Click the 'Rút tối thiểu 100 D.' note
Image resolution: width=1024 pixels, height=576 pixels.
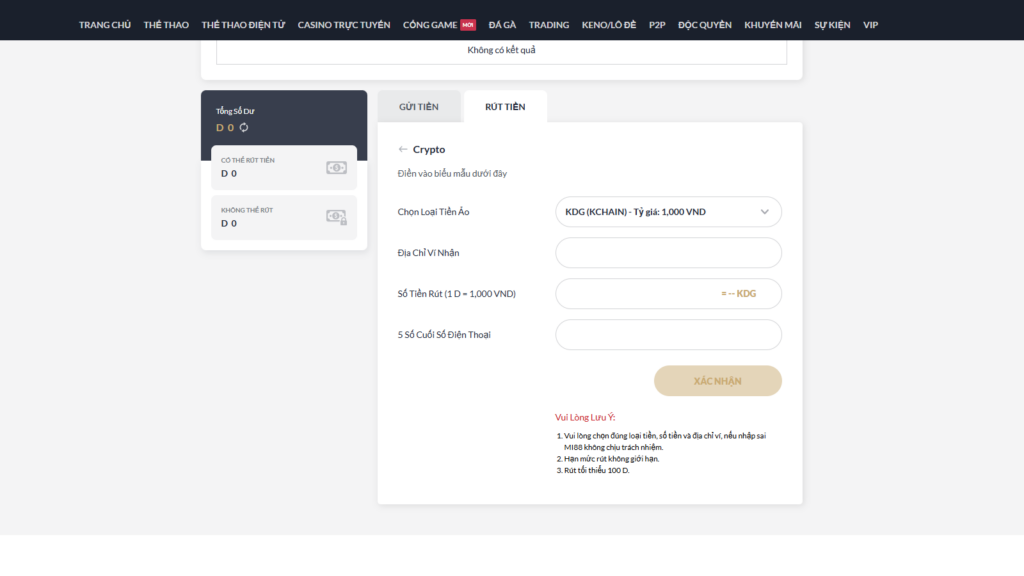(x=596, y=470)
